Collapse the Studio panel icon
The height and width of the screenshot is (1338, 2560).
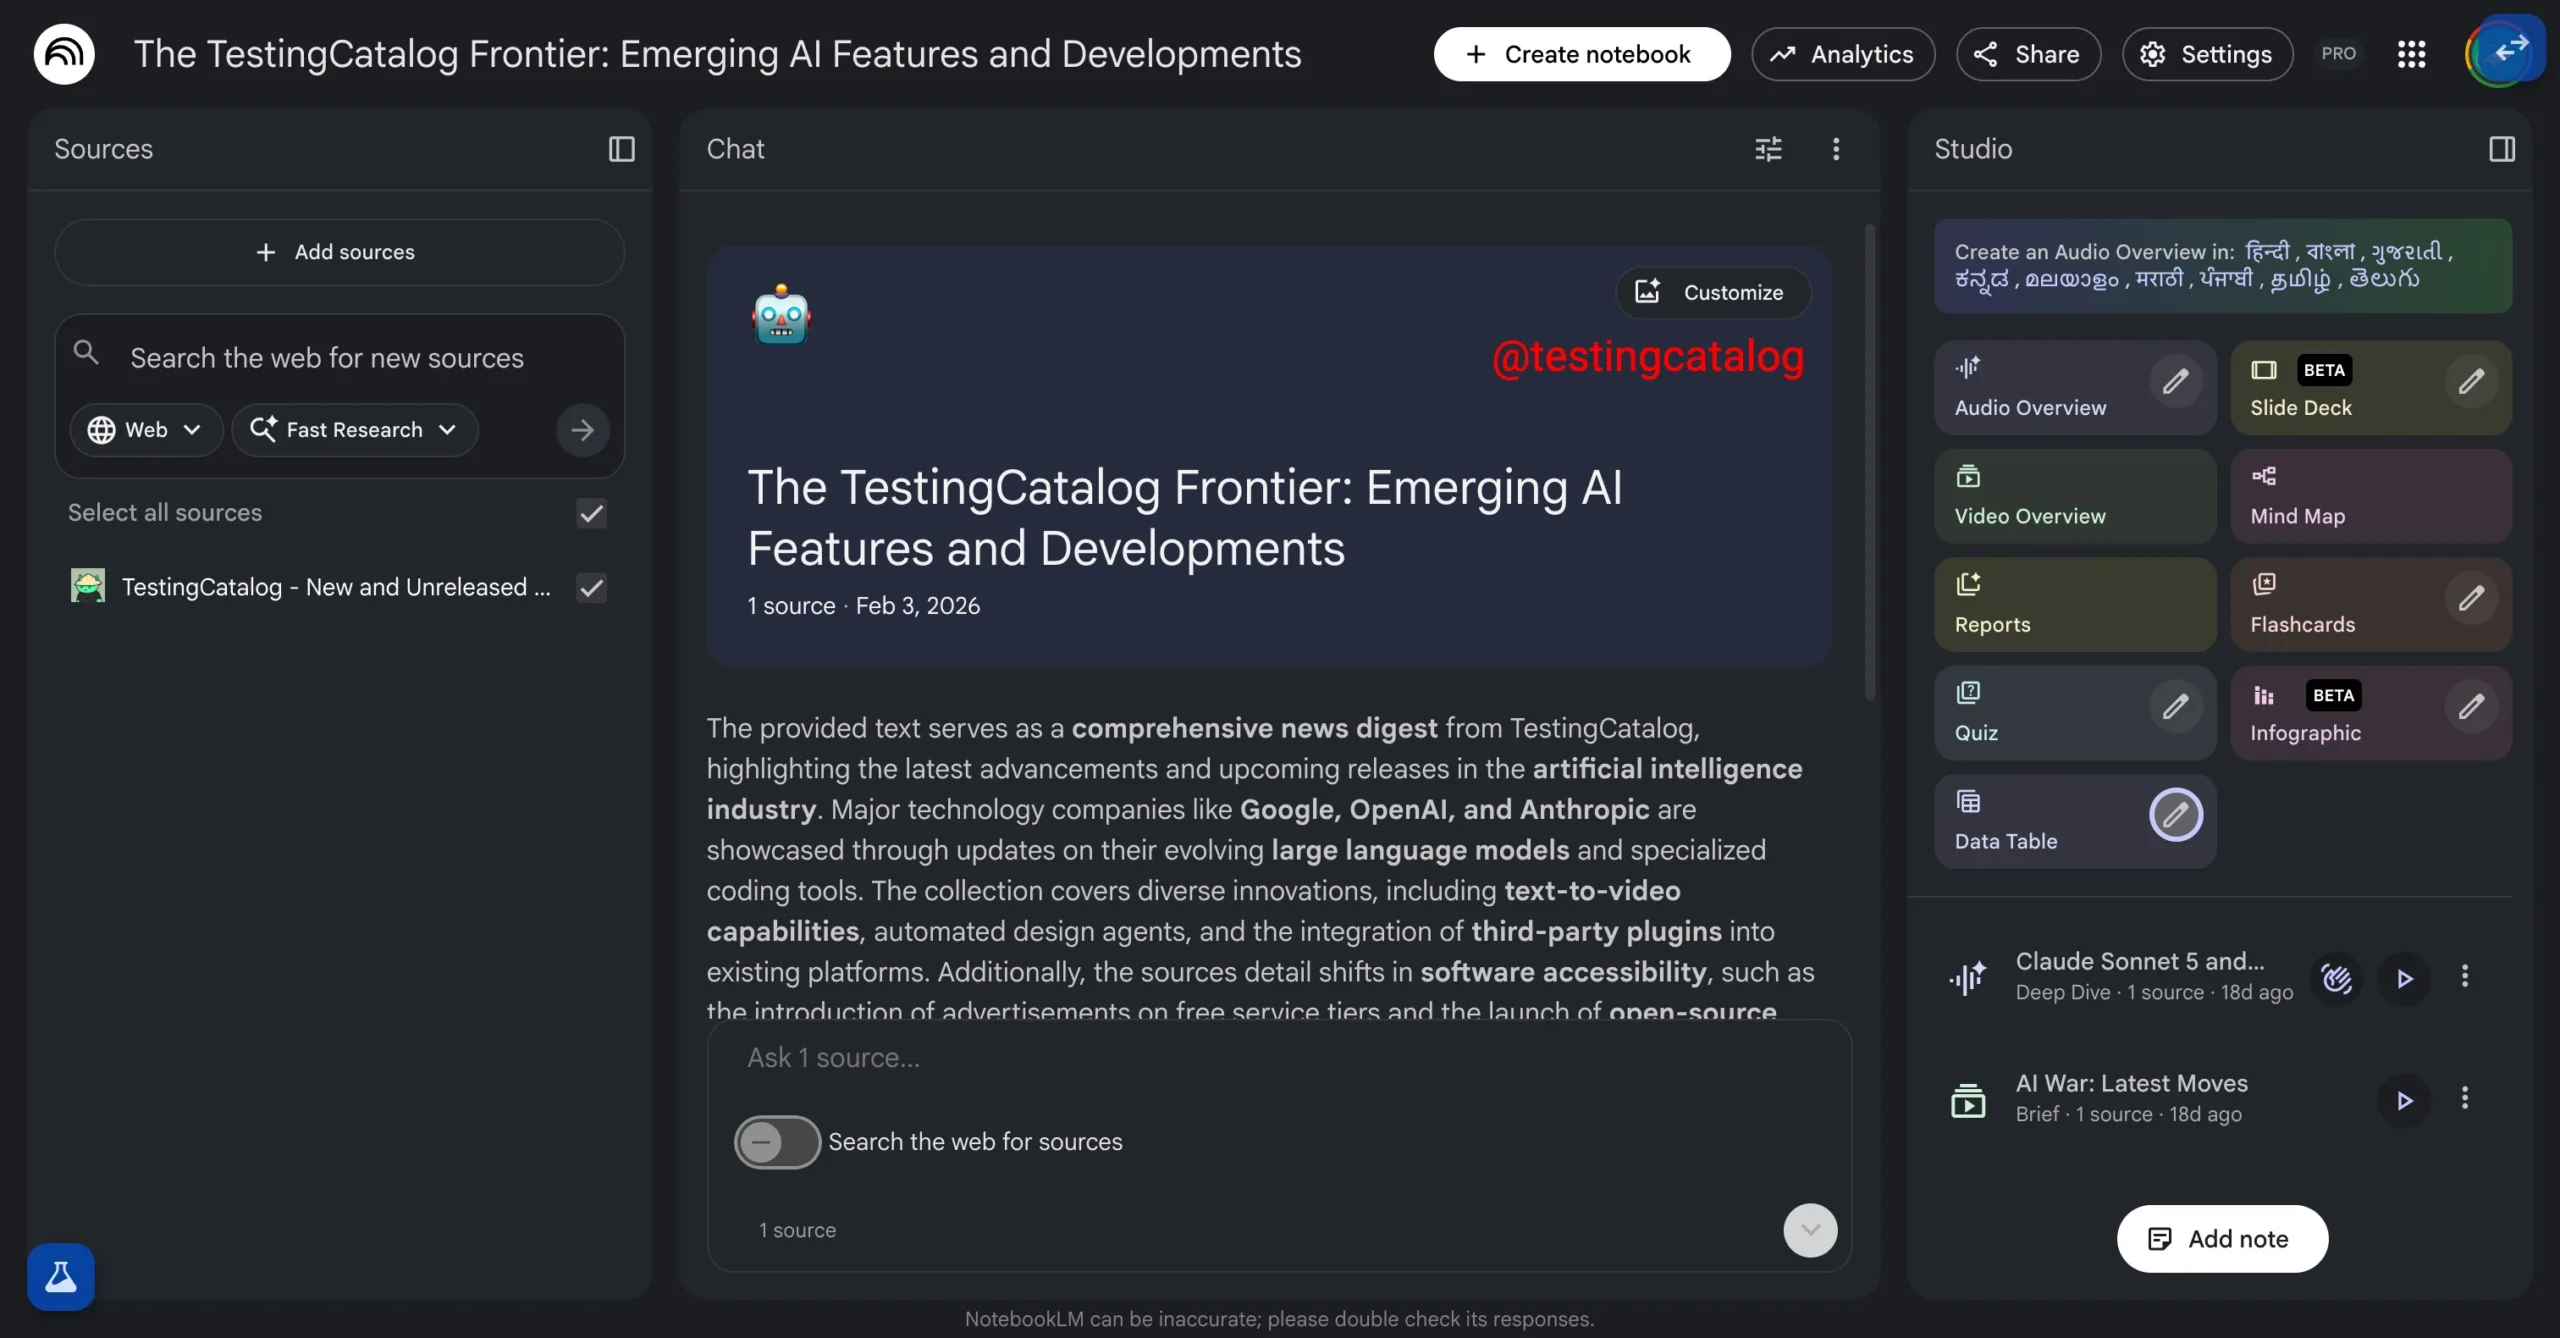[x=2501, y=149]
